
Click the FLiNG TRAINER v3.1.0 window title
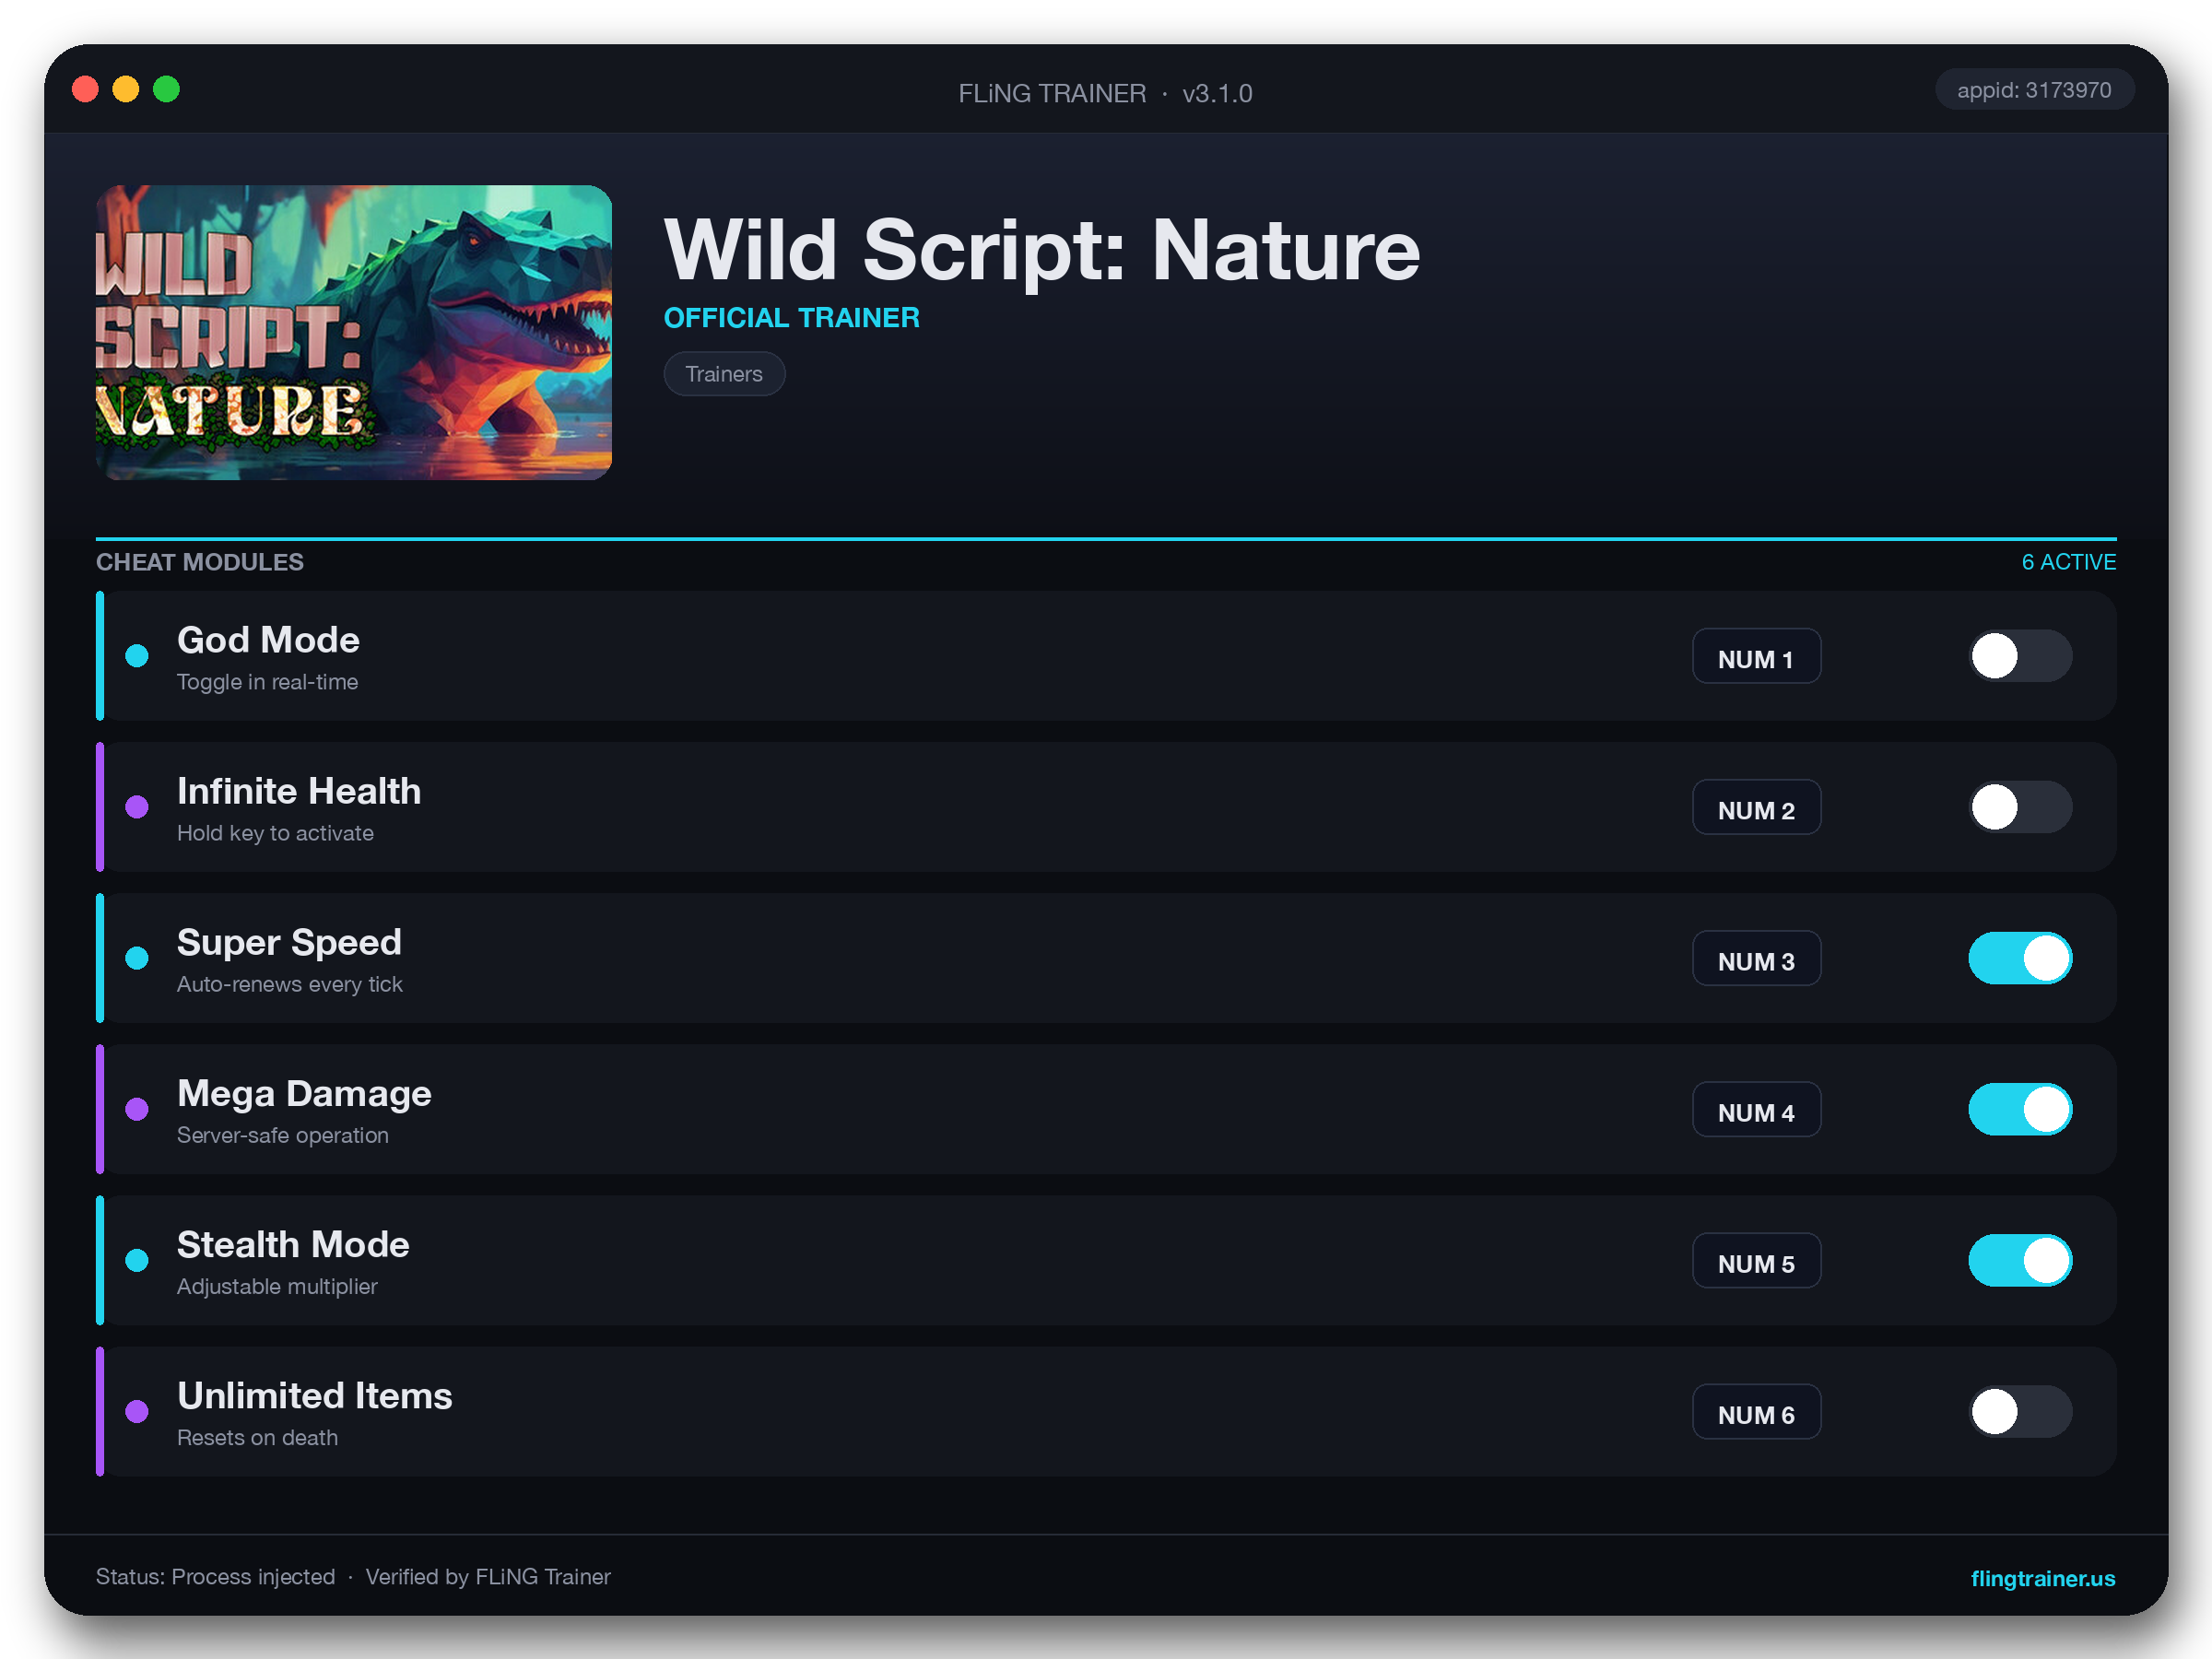pyautogui.click(x=1105, y=94)
